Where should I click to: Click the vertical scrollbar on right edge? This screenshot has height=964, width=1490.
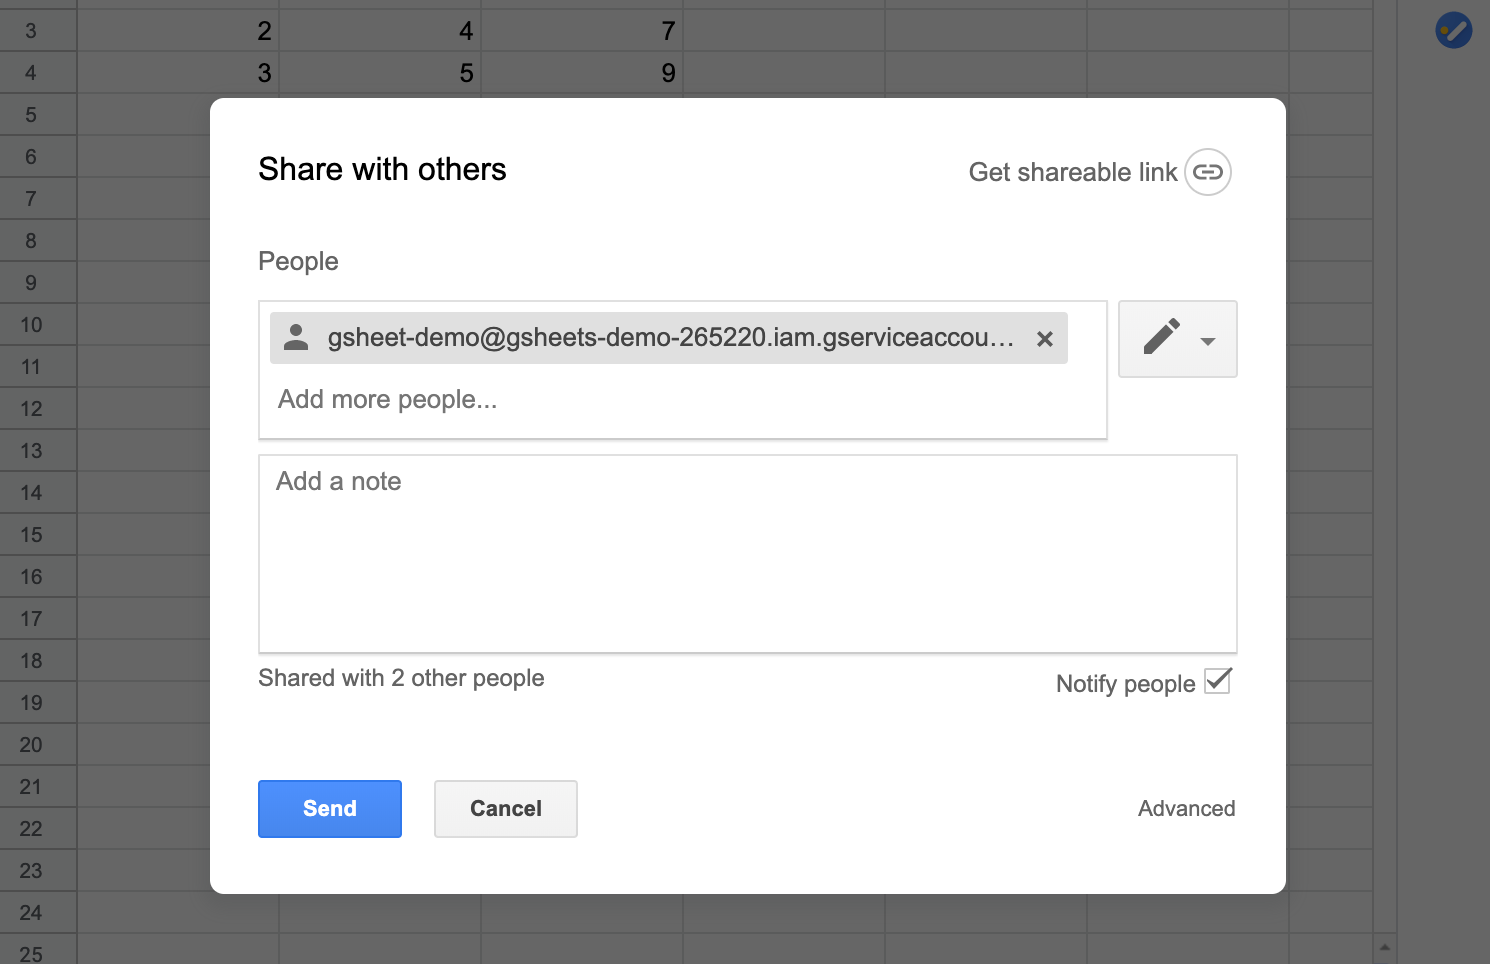pos(1383,500)
